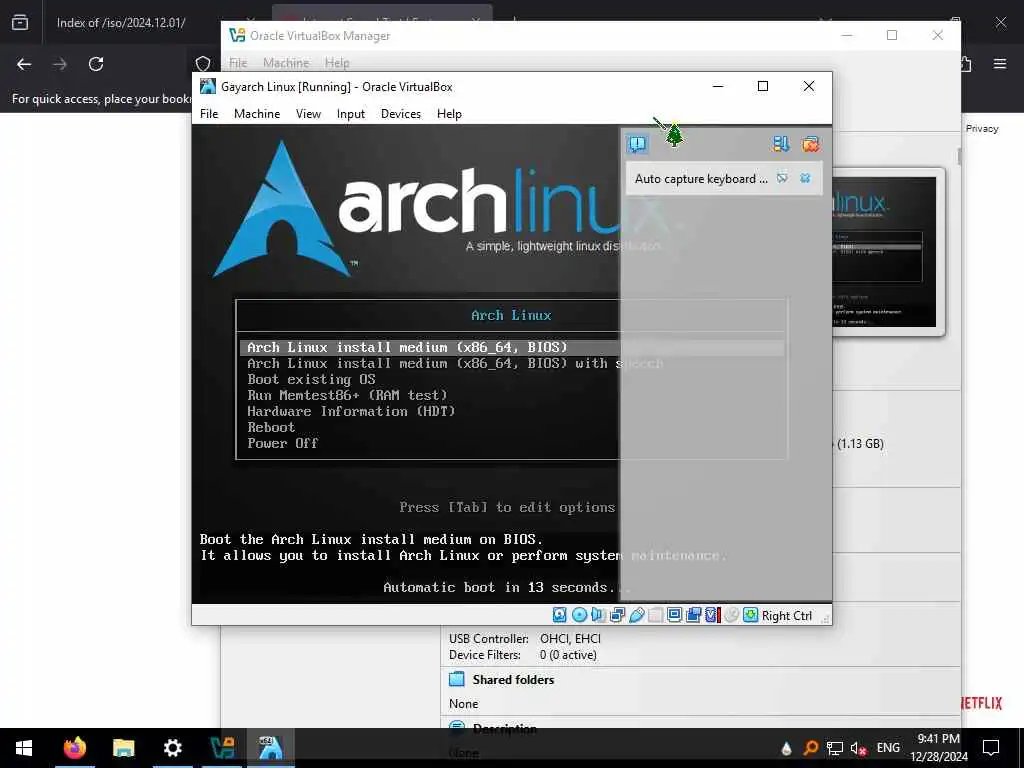Click the Firefox tracking protection shield icon
This screenshot has height=768, width=1024.
pyautogui.click(x=203, y=64)
